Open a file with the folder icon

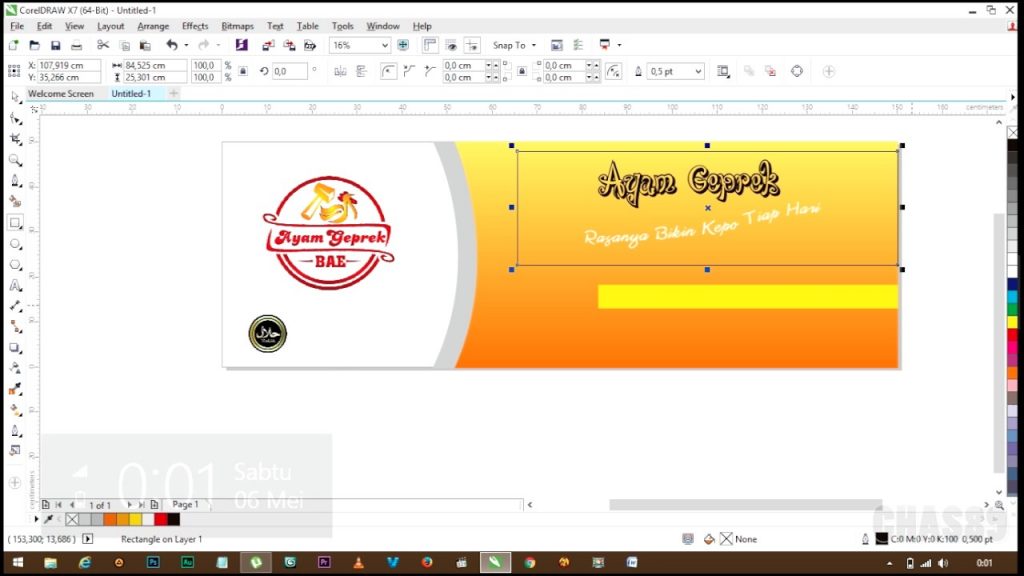[35, 45]
